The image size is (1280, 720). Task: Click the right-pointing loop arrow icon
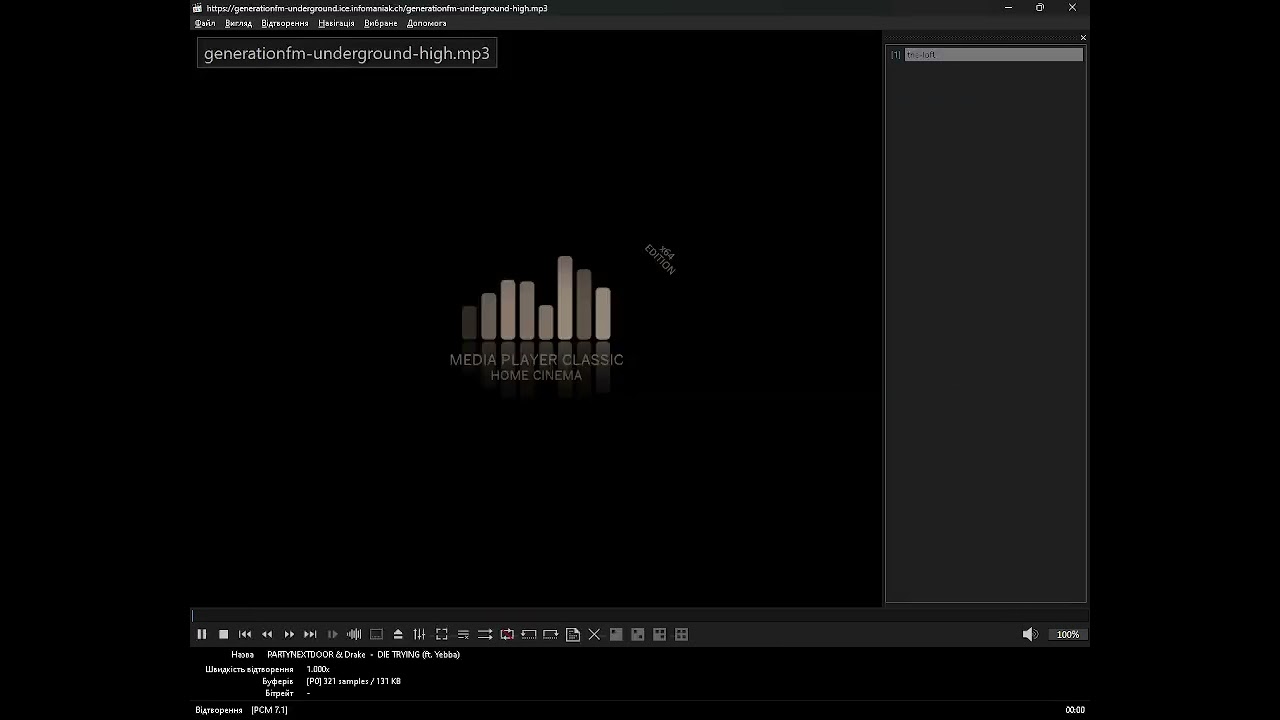pyautogui.click(x=550, y=634)
